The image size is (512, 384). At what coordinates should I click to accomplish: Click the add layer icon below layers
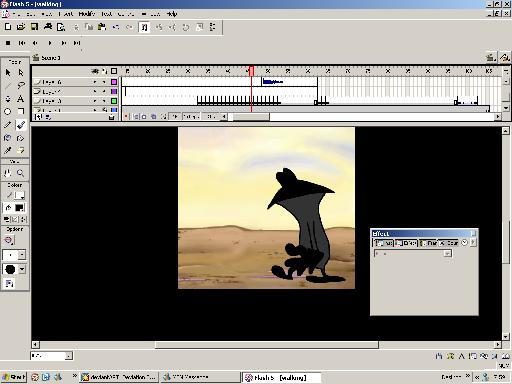click(x=38, y=117)
